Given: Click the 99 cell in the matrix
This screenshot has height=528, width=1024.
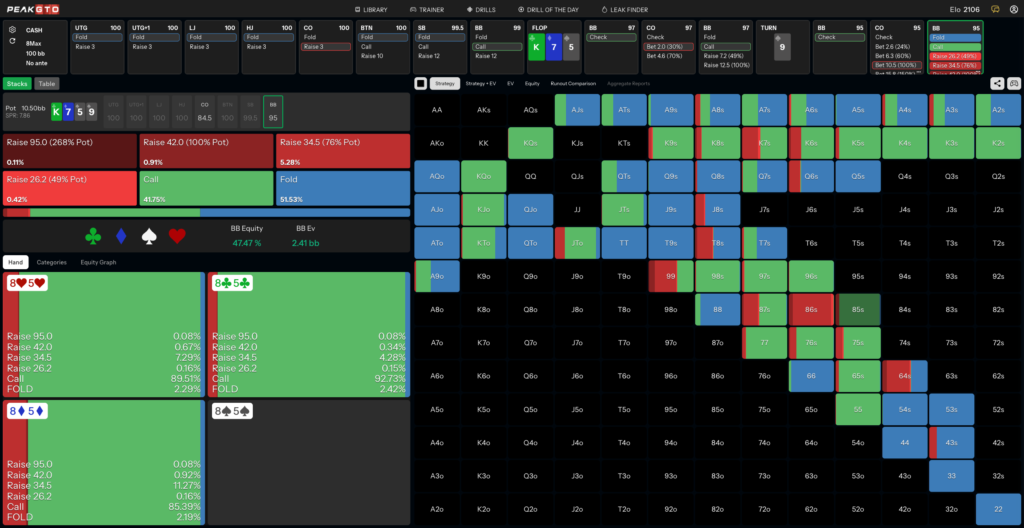Looking at the screenshot, I should tap(671, 276).
